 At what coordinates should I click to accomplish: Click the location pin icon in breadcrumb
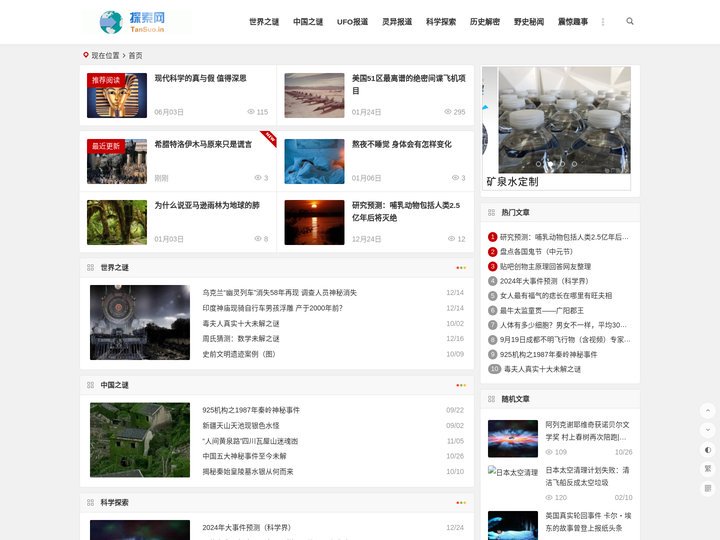pos(85,55)
